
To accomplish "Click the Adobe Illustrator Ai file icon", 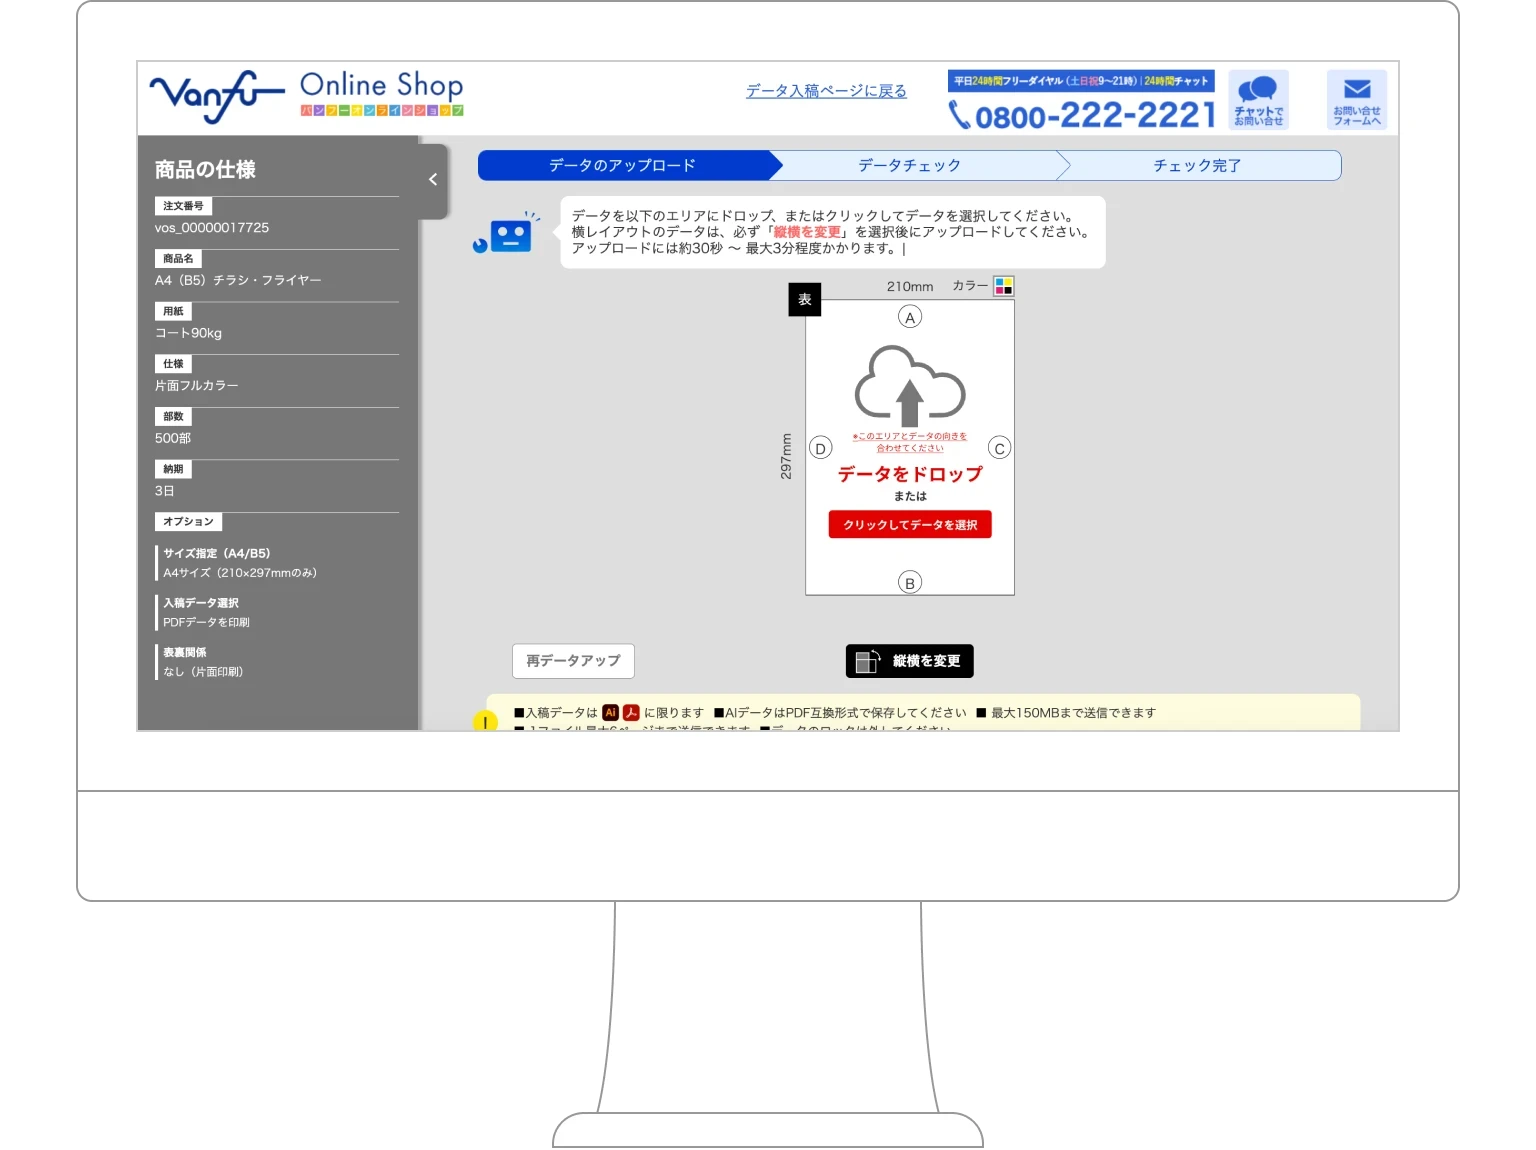I will point(610,713).
